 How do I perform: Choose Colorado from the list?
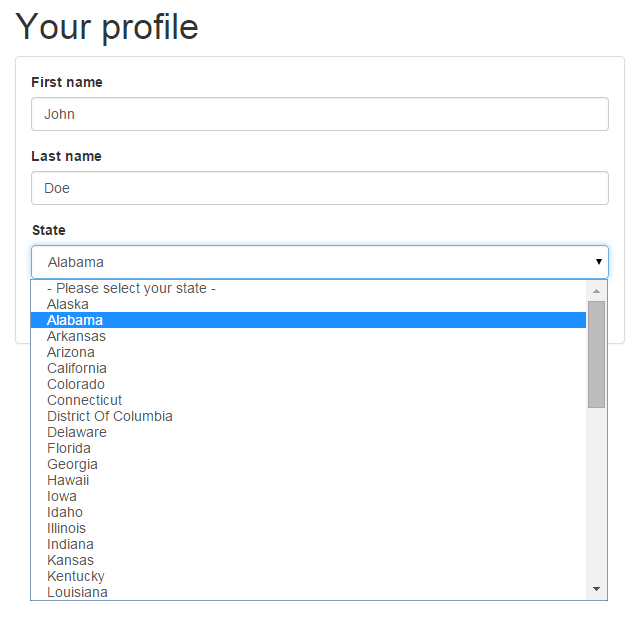(x=308, y=384)
